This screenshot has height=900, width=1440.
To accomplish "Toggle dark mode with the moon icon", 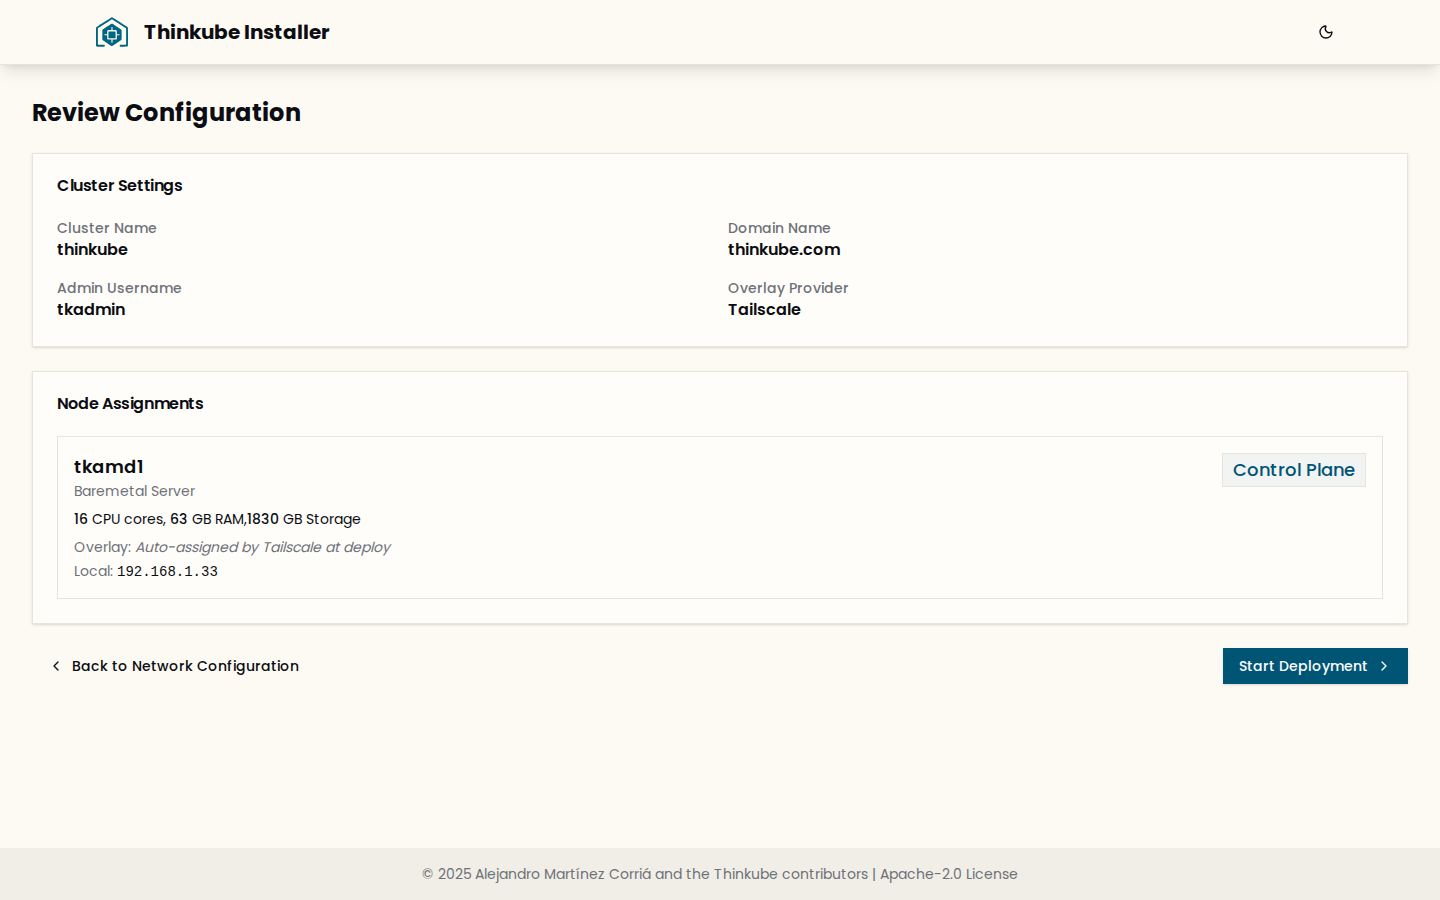I will tap(1326, 32).
